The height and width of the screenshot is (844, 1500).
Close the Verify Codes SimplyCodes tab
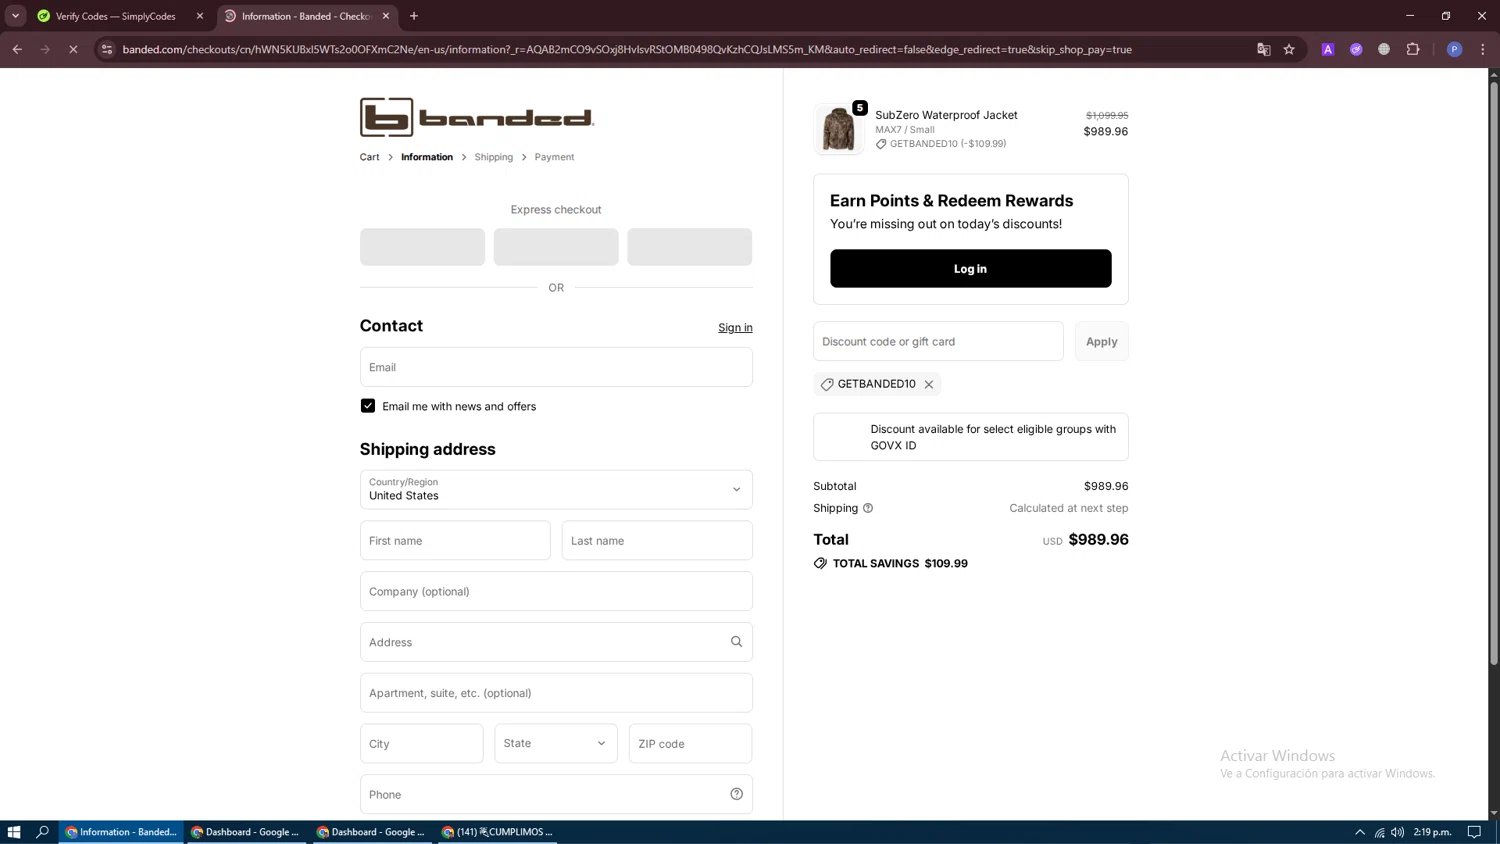200,16
